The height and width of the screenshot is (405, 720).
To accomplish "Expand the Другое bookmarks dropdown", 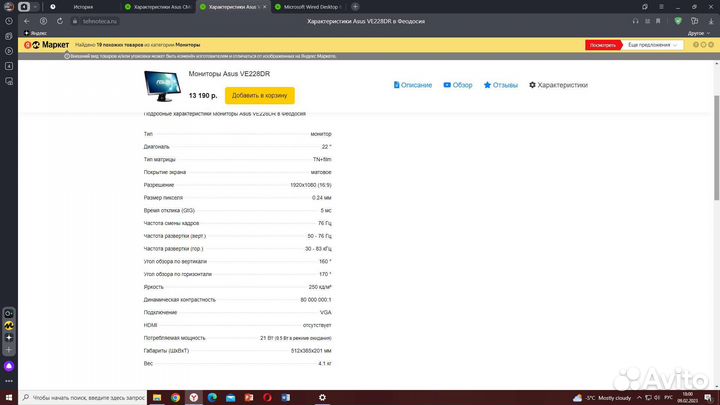I will [699, 33].
